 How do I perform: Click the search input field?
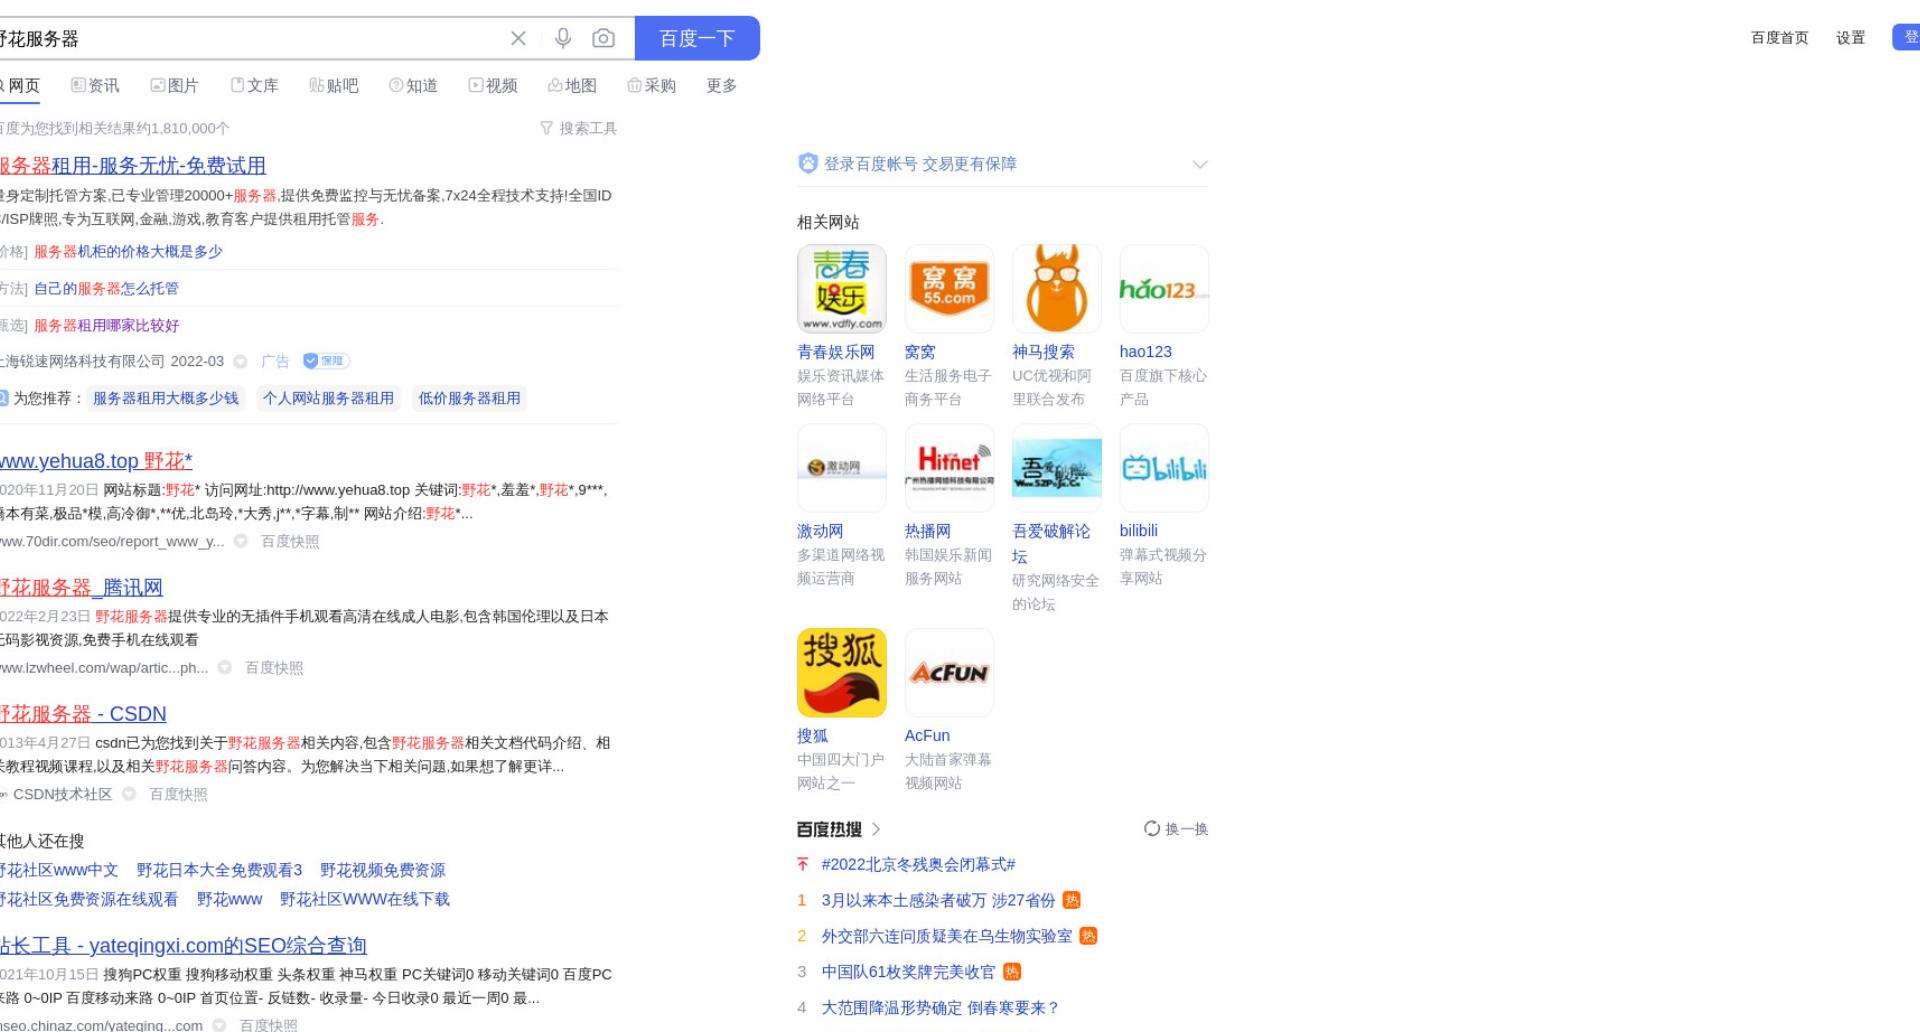[250, 38]
